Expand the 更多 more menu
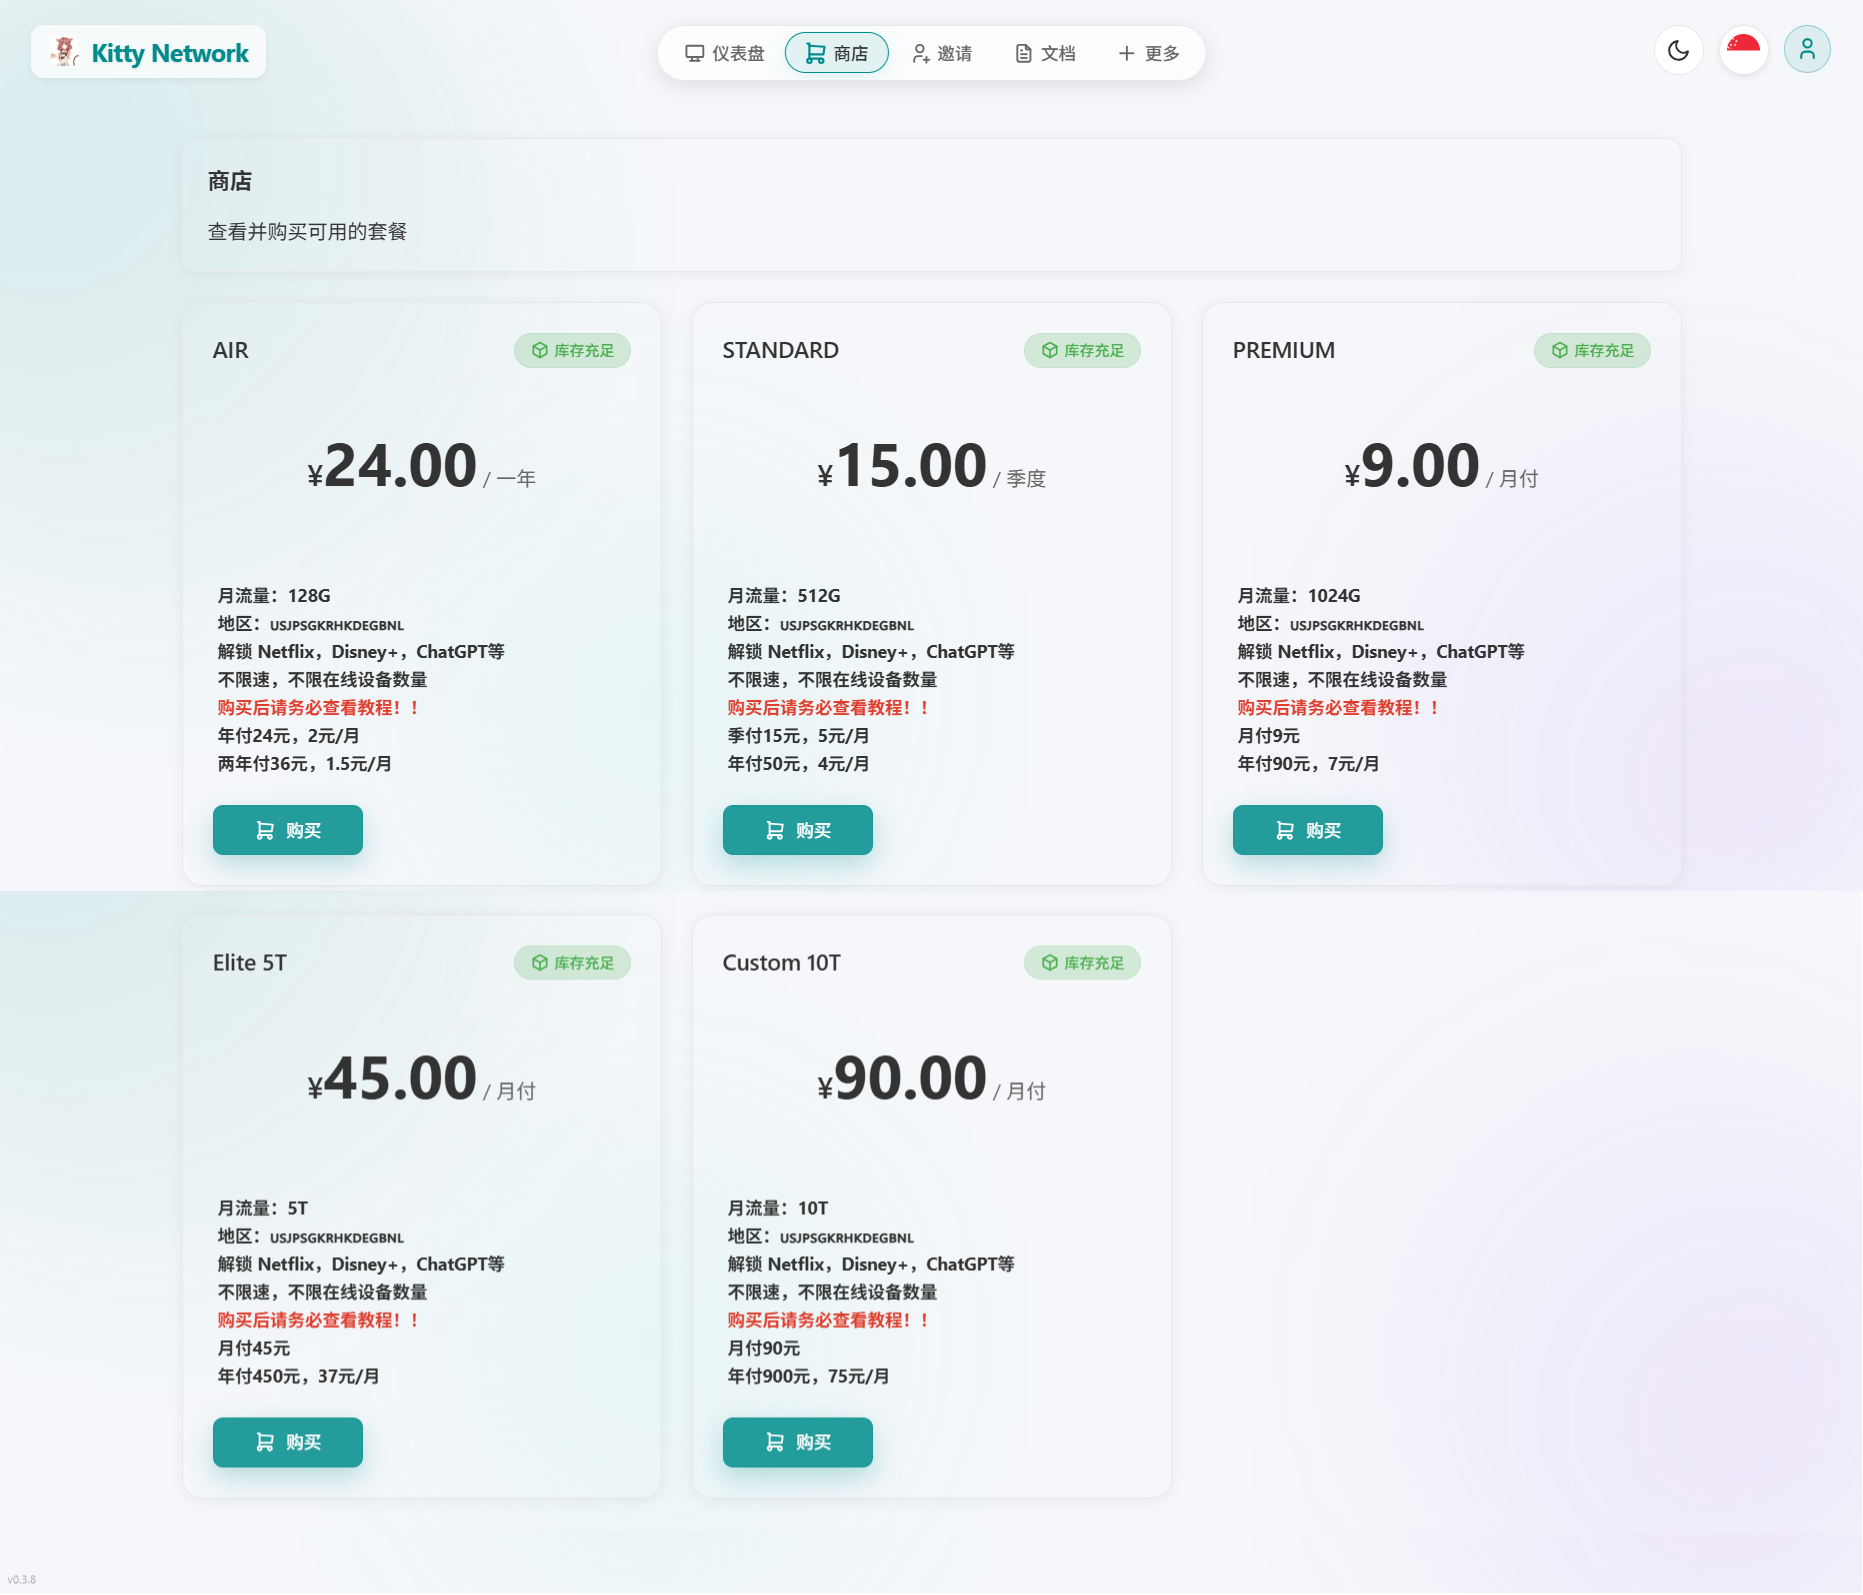Viewport: 1863px width, 1595px height. click(x=1149, y=53)
